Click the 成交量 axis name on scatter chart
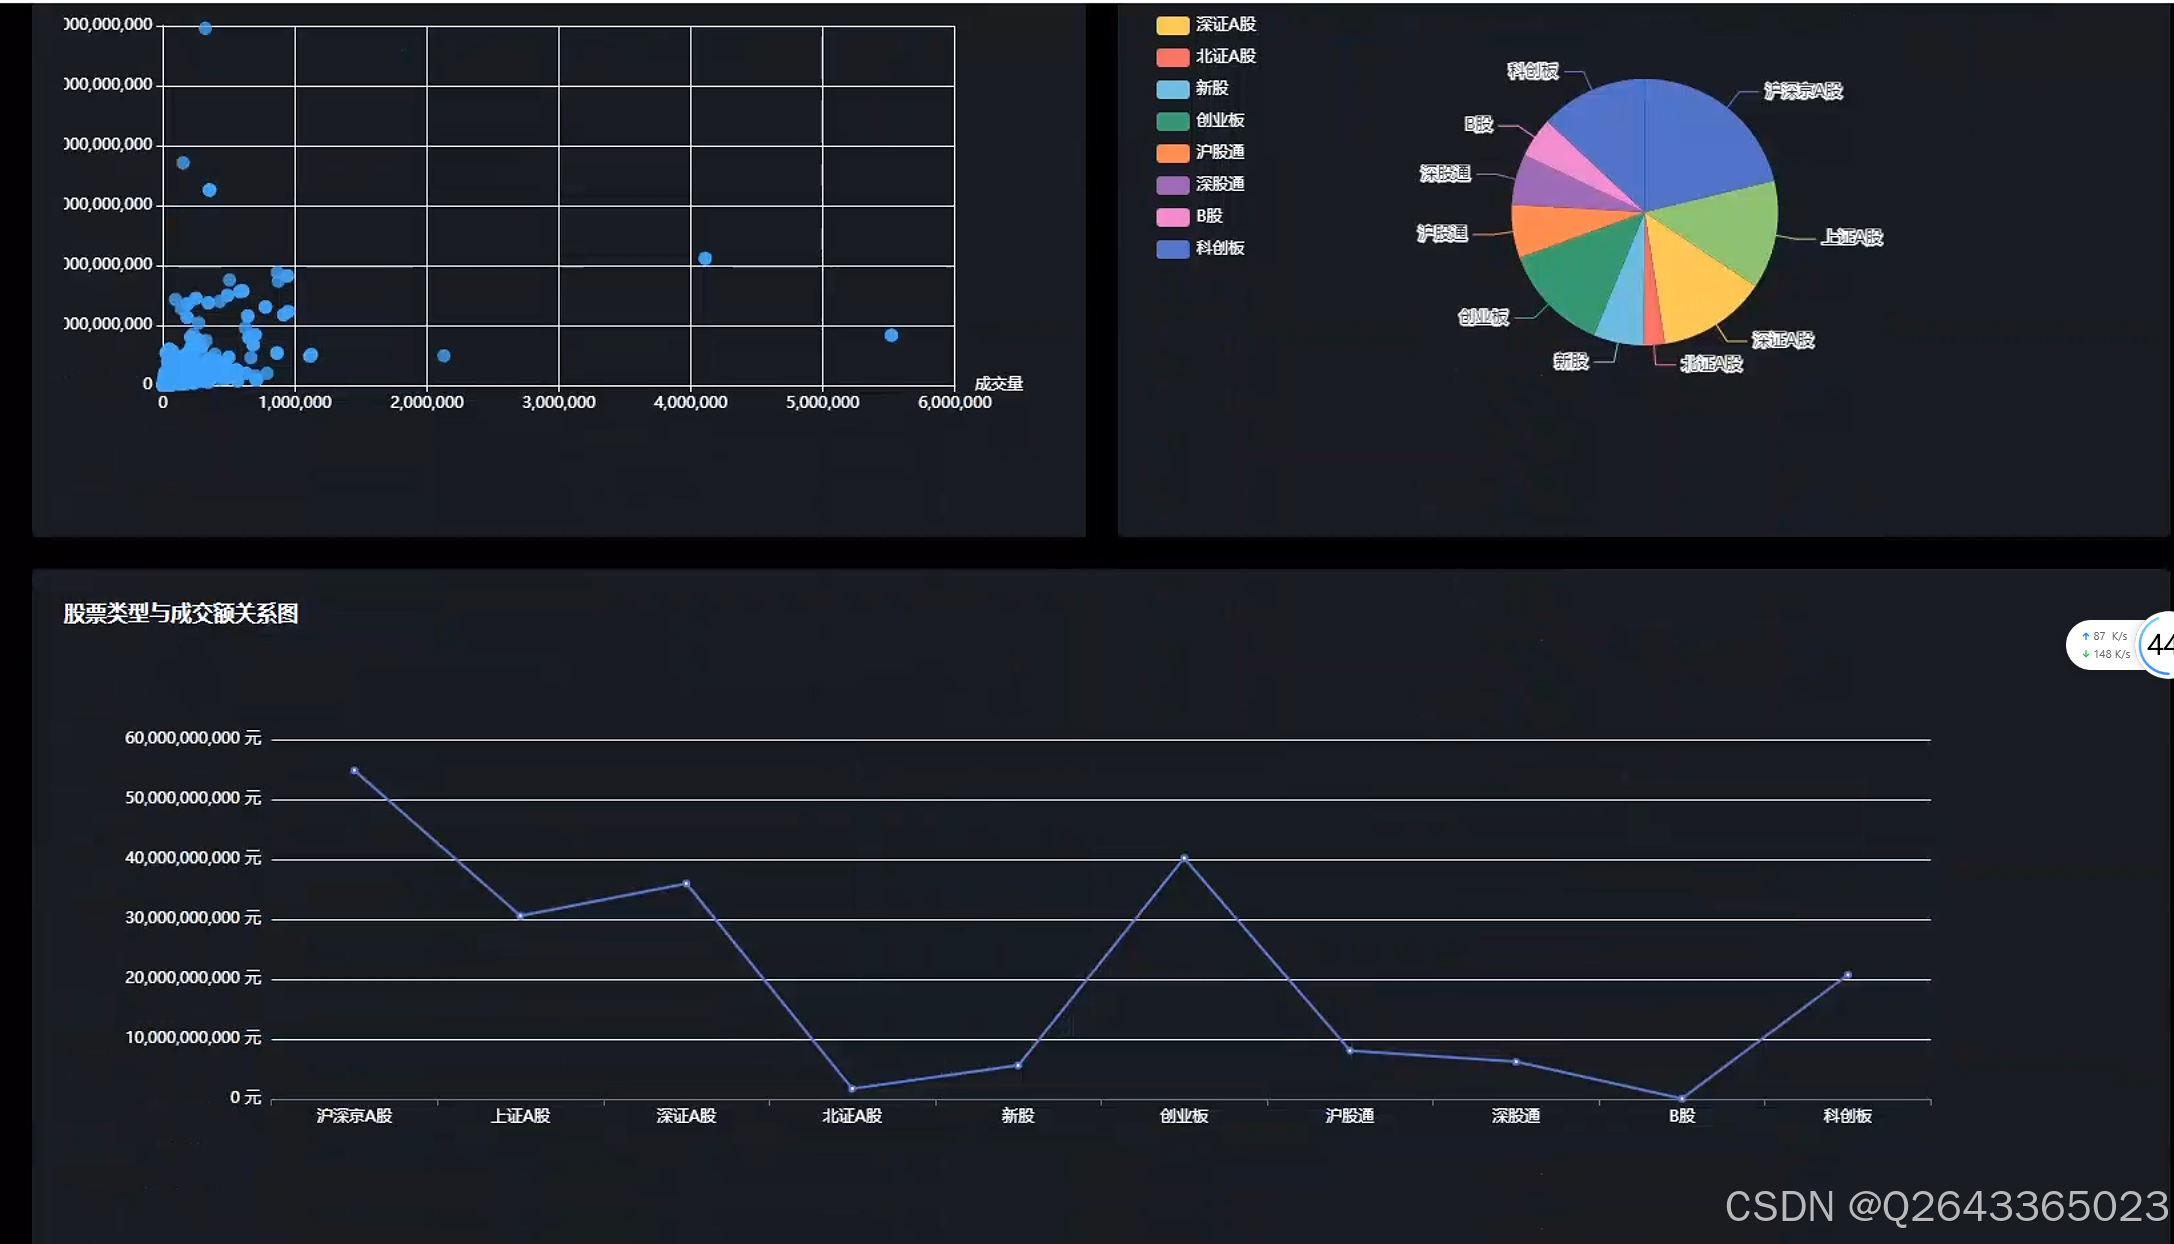This screenshot has width=2174, height=1244. (x=999, y=384)
